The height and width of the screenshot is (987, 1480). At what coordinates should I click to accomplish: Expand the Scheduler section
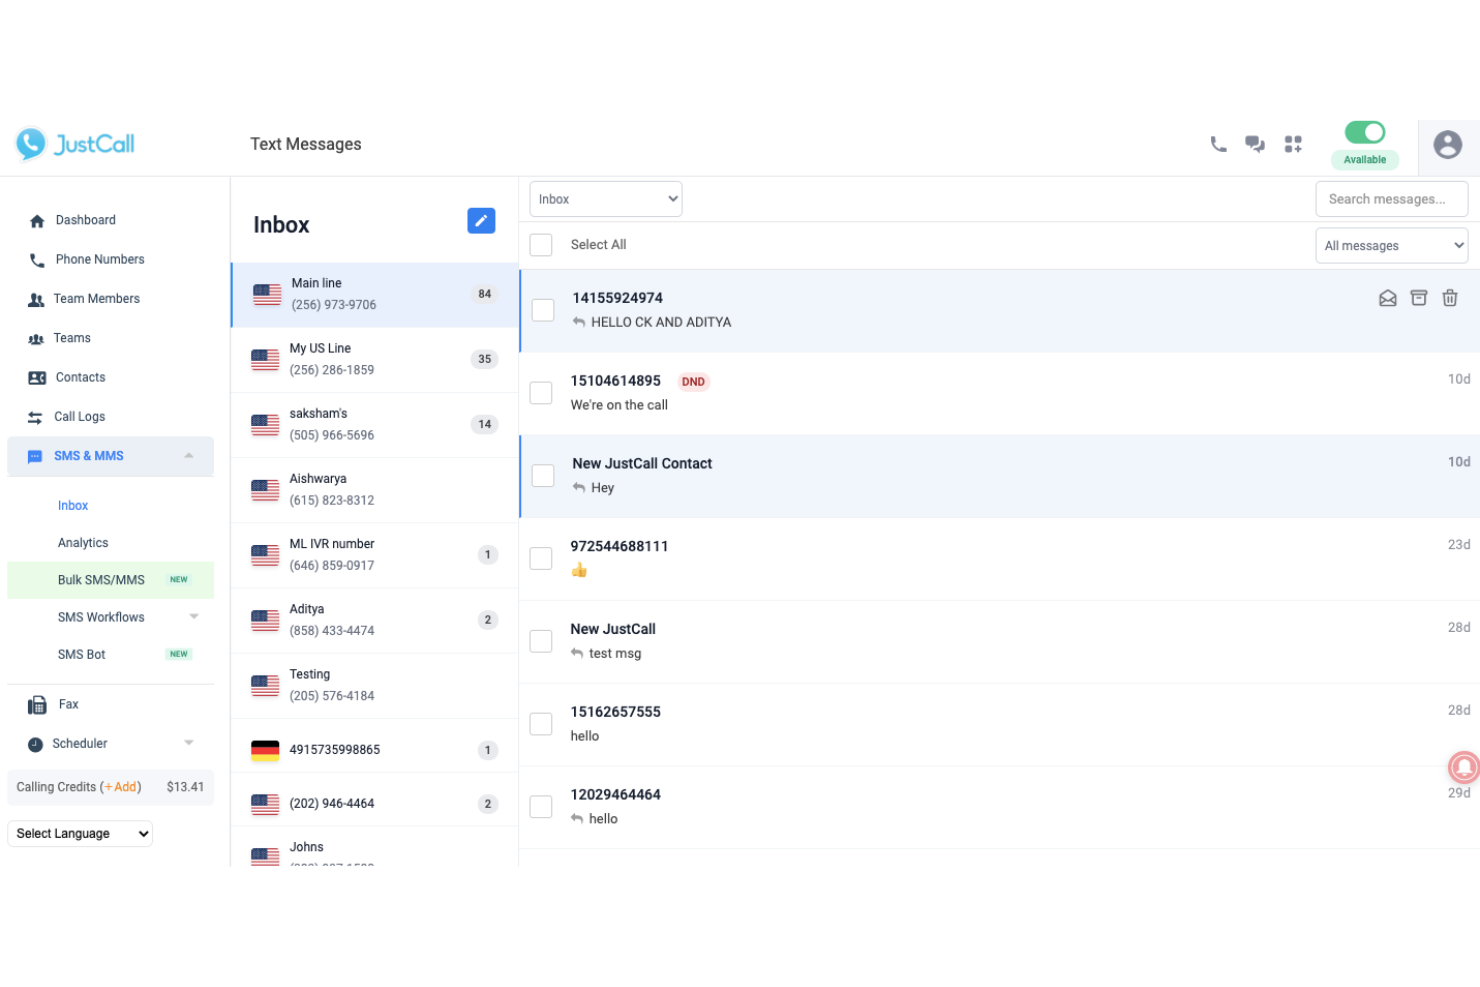(189, 743)
